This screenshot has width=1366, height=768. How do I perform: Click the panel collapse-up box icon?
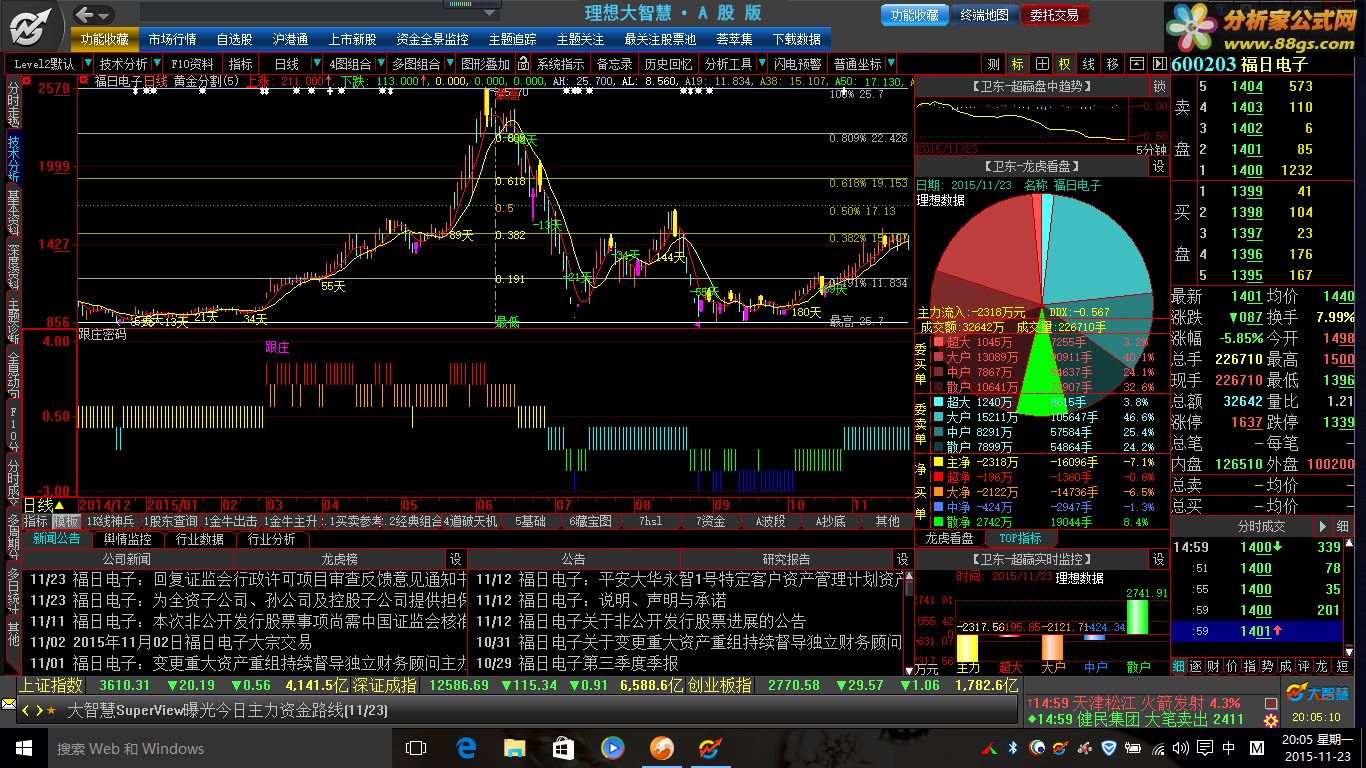point(1136,64)
